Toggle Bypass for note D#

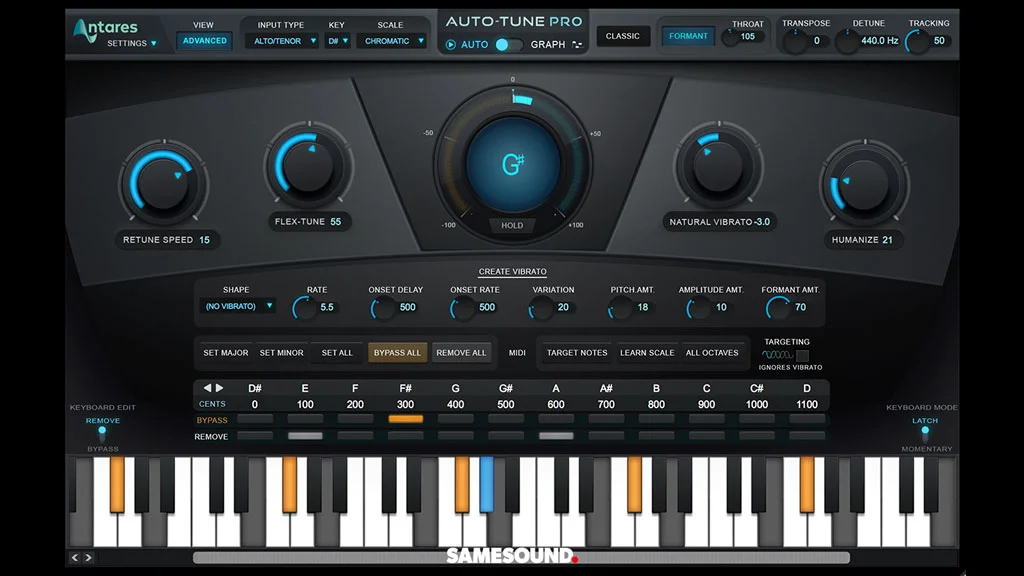click(x=255, y=419)
